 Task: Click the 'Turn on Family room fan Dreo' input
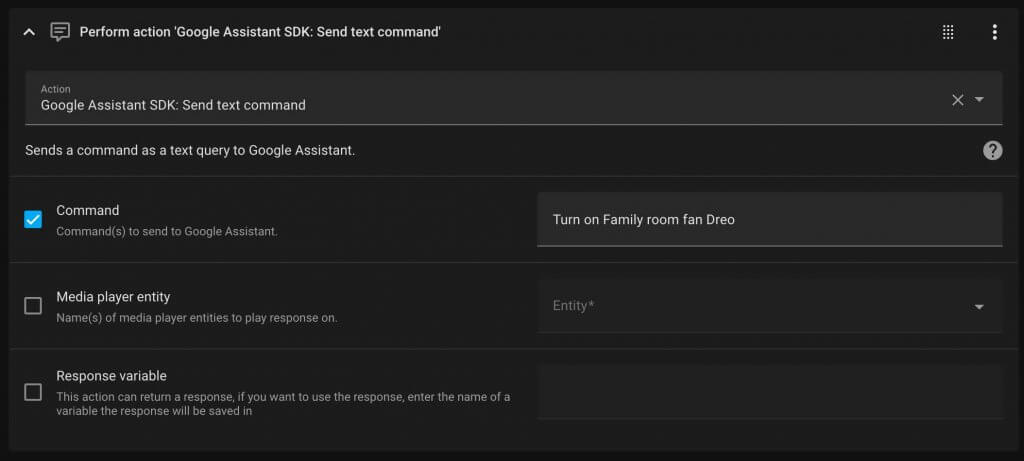769,219
